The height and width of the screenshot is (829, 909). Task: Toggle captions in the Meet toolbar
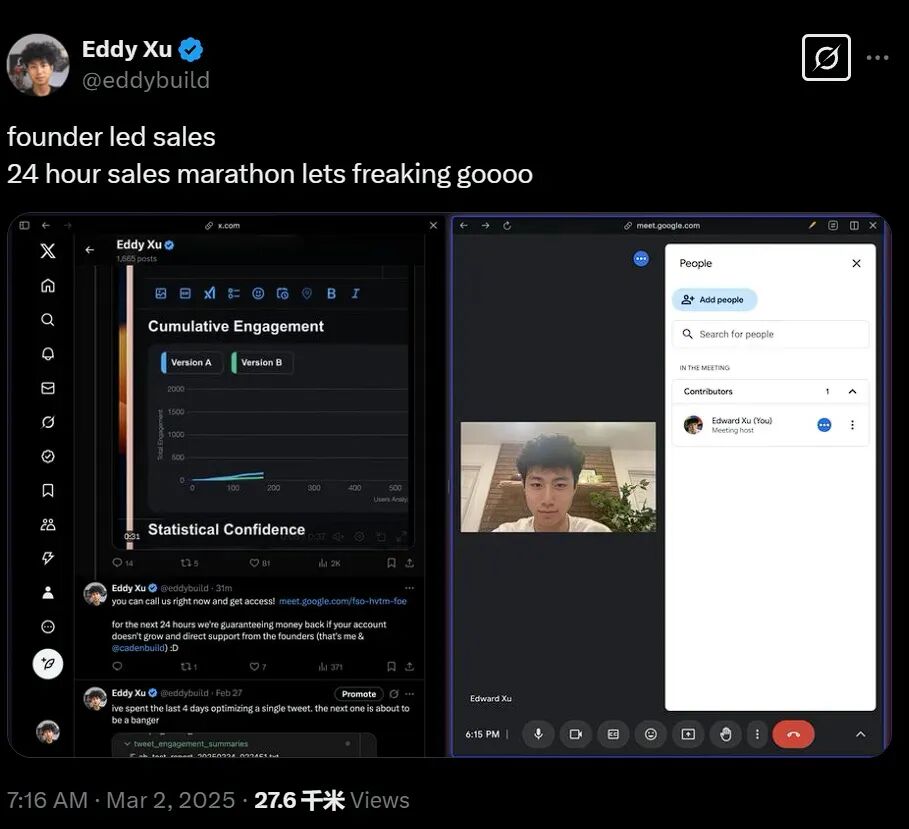tap(613, 734)
